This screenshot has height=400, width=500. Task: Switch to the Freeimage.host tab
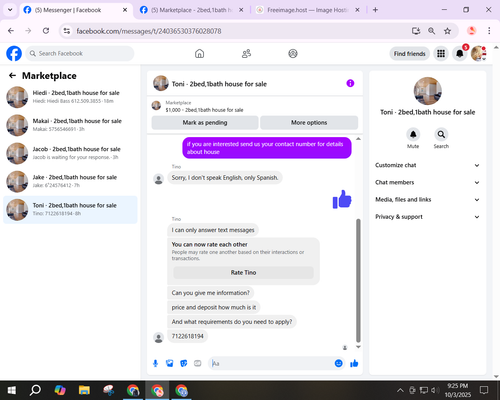click(308, 10)
